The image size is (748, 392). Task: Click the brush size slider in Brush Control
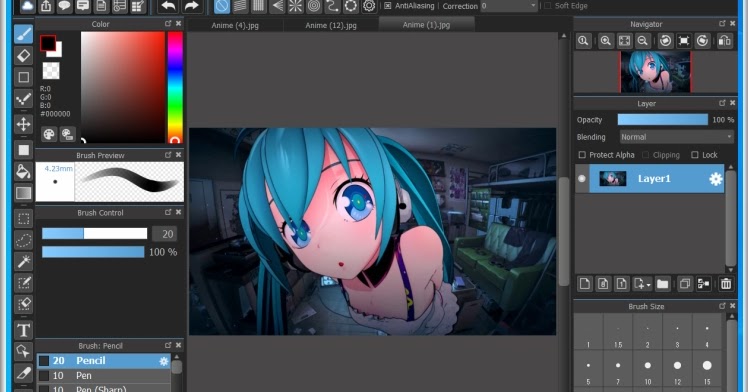pyautogui.click(x=94, y=233)
